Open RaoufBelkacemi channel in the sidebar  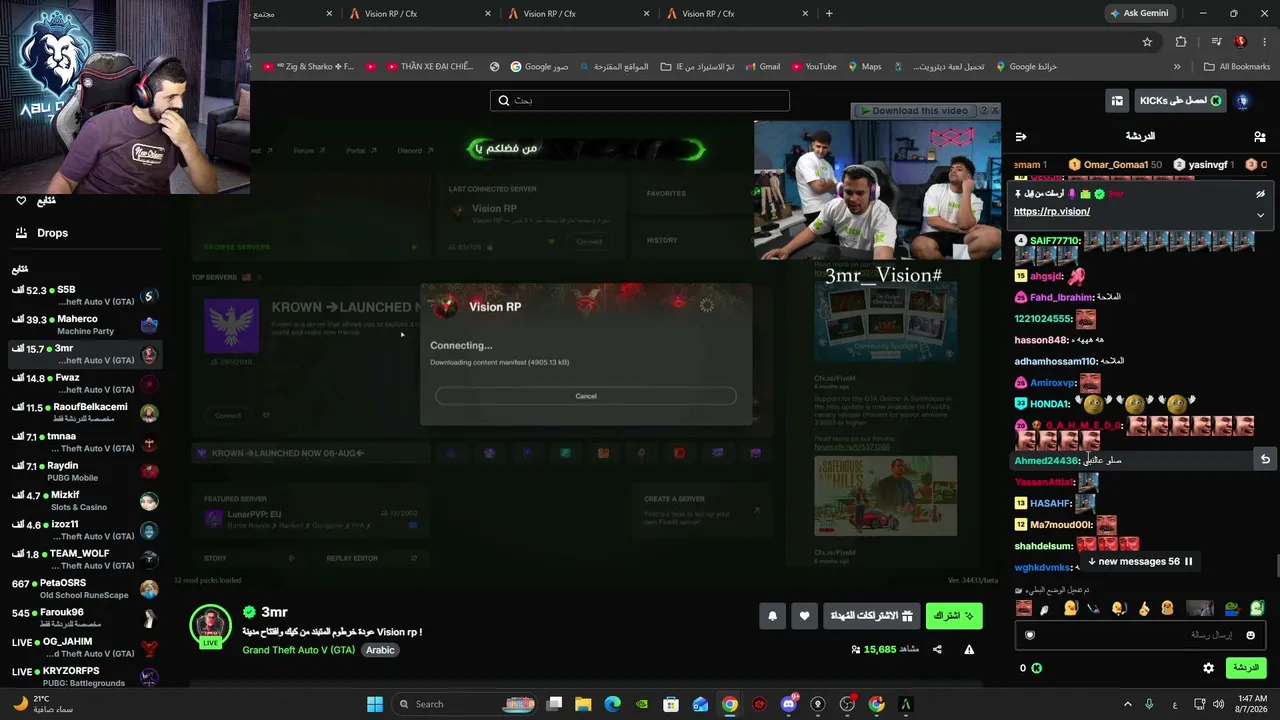pyautogui.click(x=85, y=413)
